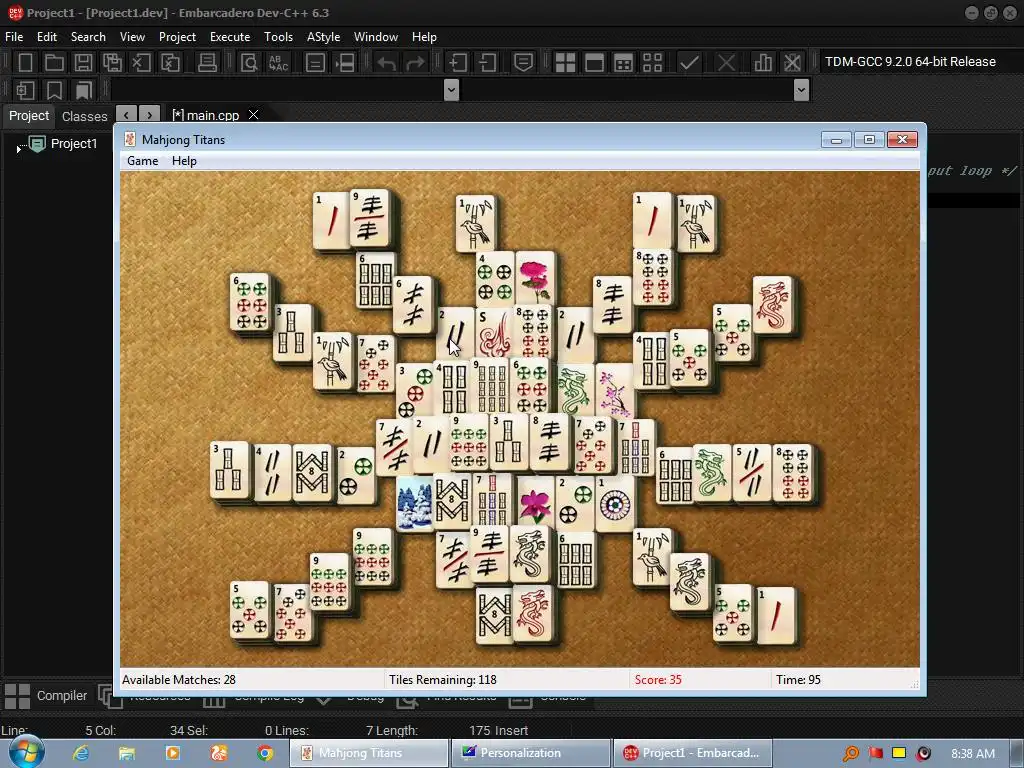Open the AStyle menu
Viewport: 1024px width, 768px height.
point(323,37)
